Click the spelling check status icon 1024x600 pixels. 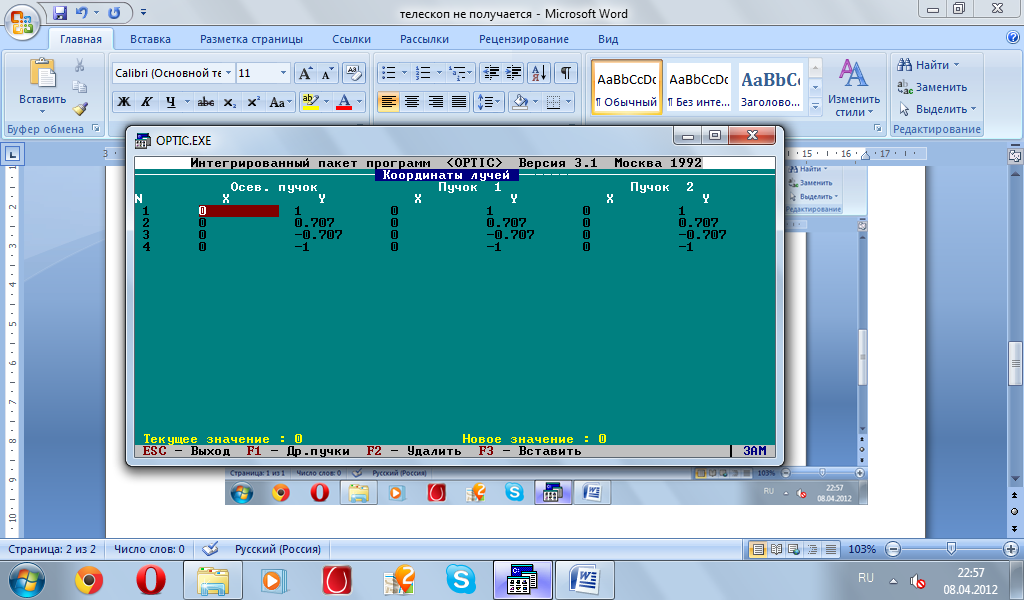pos(210,549)
